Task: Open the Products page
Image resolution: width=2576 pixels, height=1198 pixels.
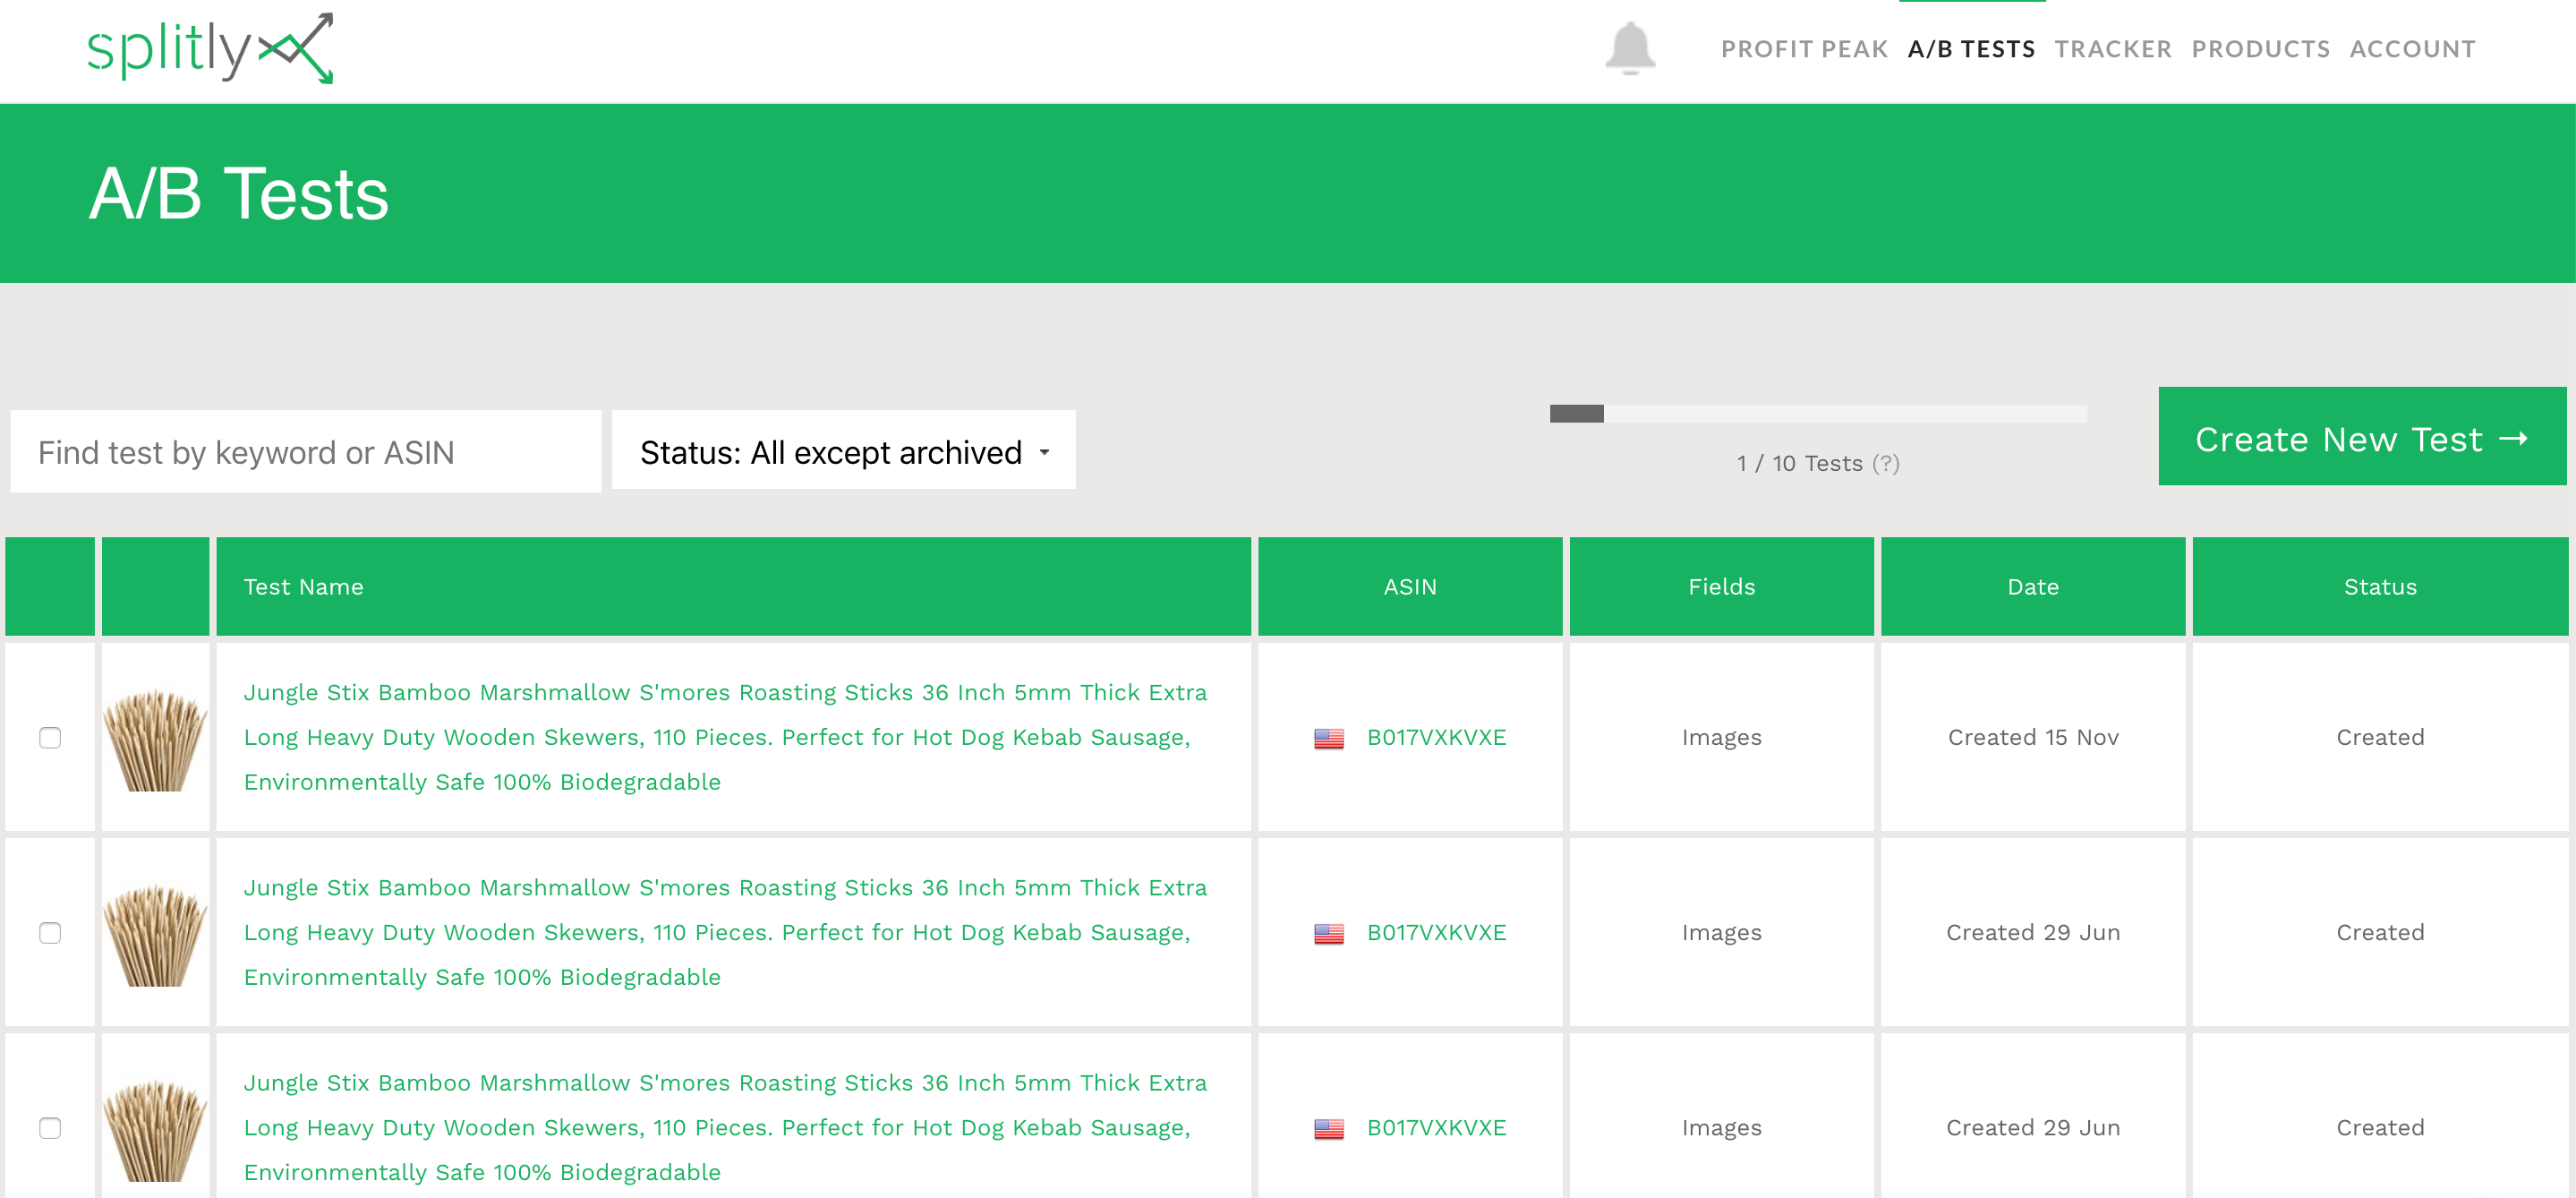Action: click(x=2260, y=49)
